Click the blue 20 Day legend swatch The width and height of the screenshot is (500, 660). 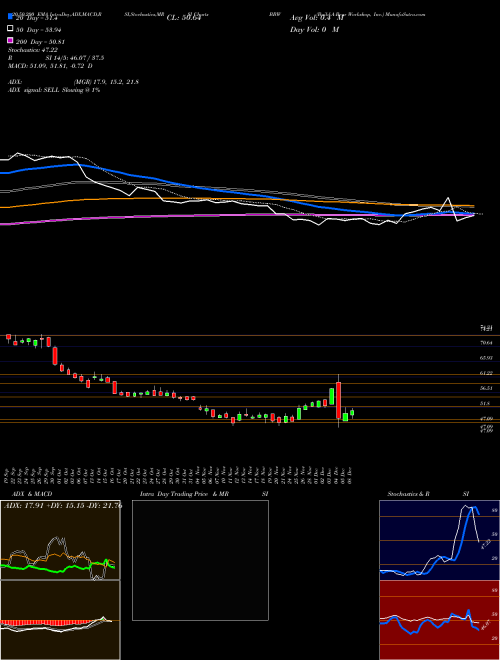pyautogui.click(x=10, y=17)
